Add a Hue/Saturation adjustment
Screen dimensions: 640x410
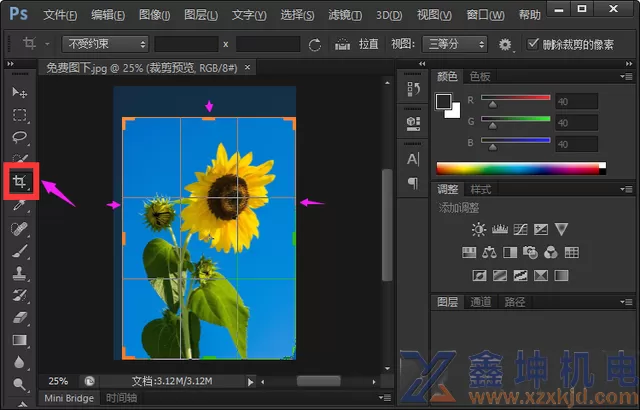tap(469, 253)
